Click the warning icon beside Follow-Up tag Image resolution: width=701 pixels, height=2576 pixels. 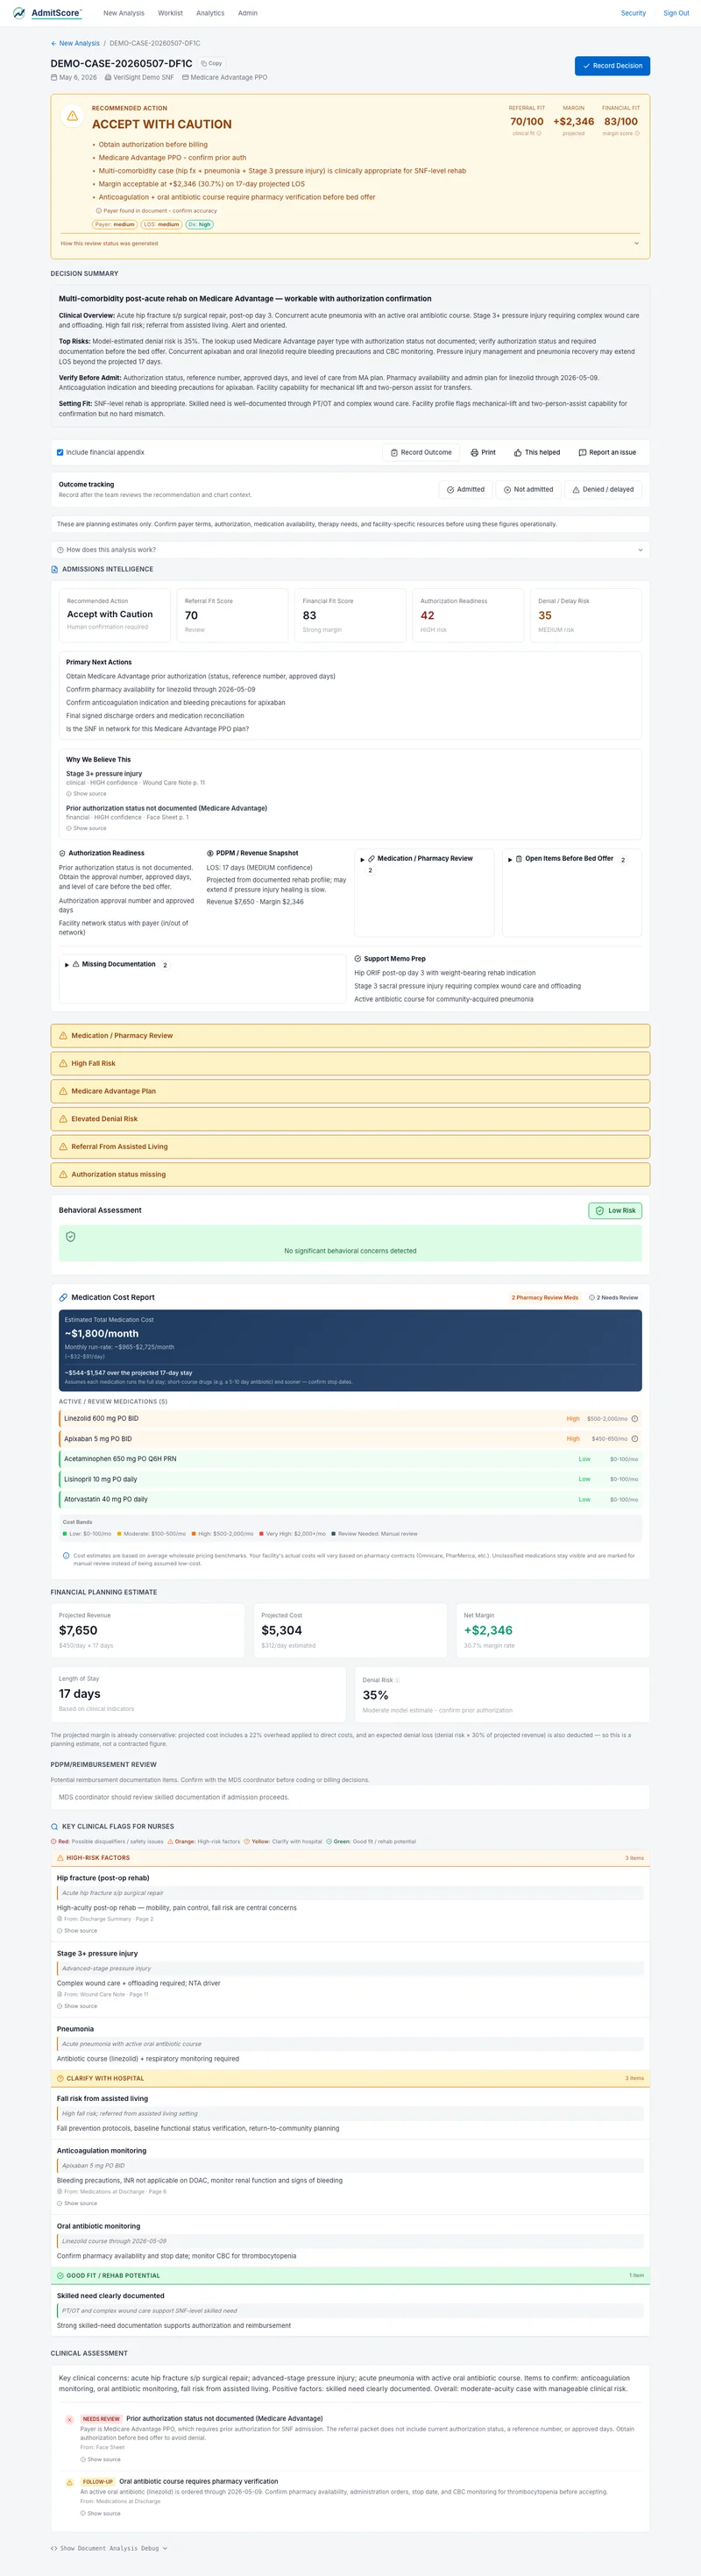[69, 2482]
